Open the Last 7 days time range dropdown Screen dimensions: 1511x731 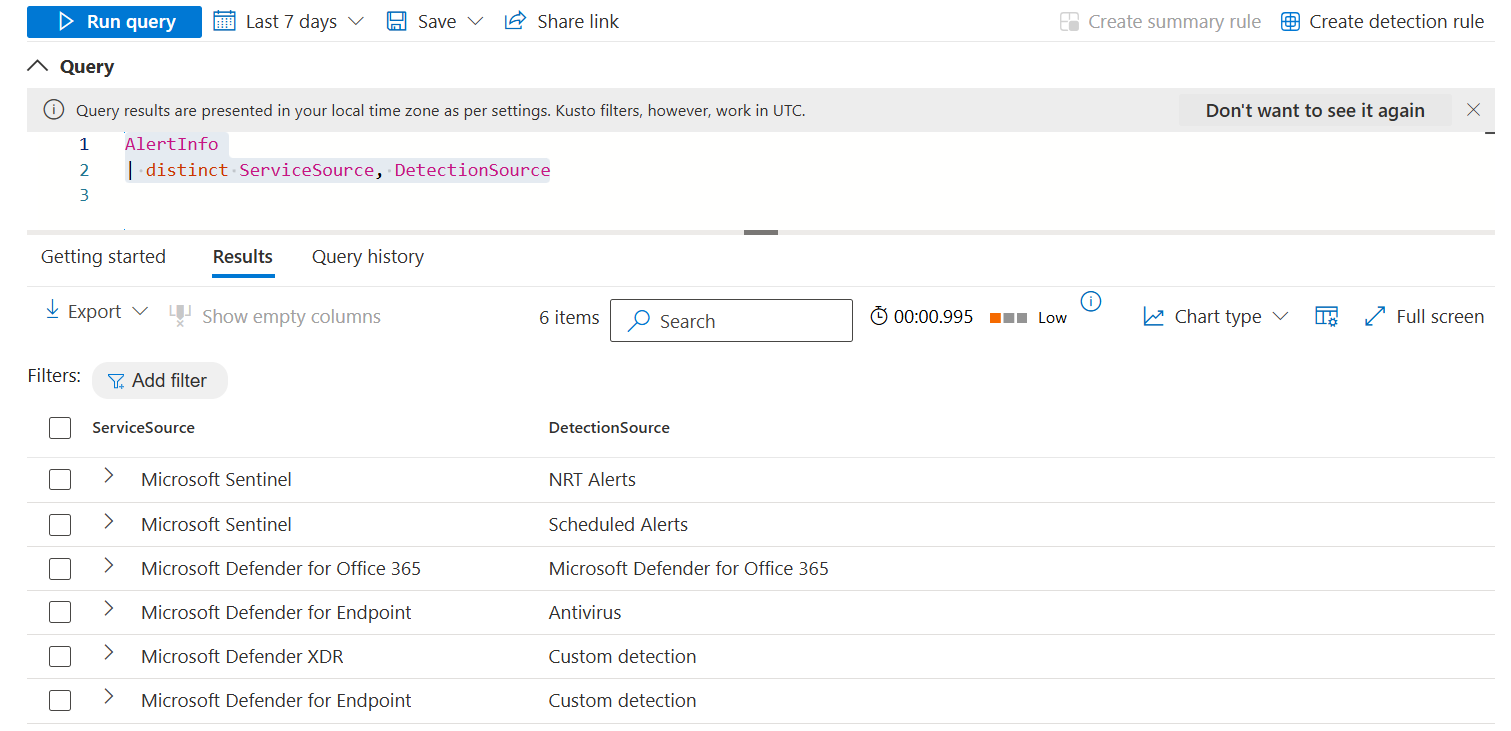(289, 21)
